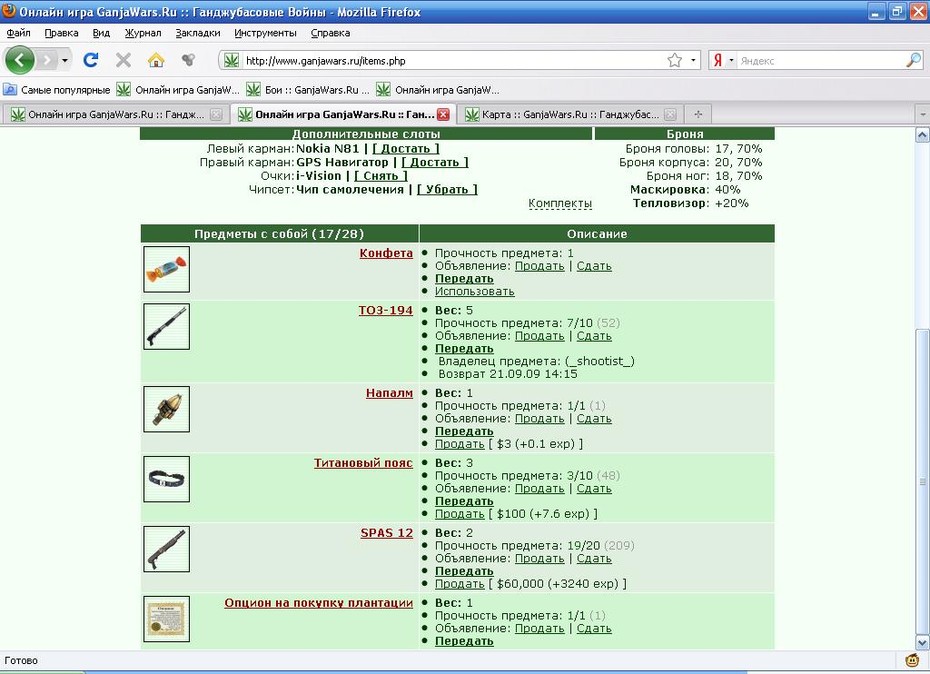Click Сдать for Титановый пояс
Image resolution: width=930 pixels, height=674 pixels.
[594, 489]
